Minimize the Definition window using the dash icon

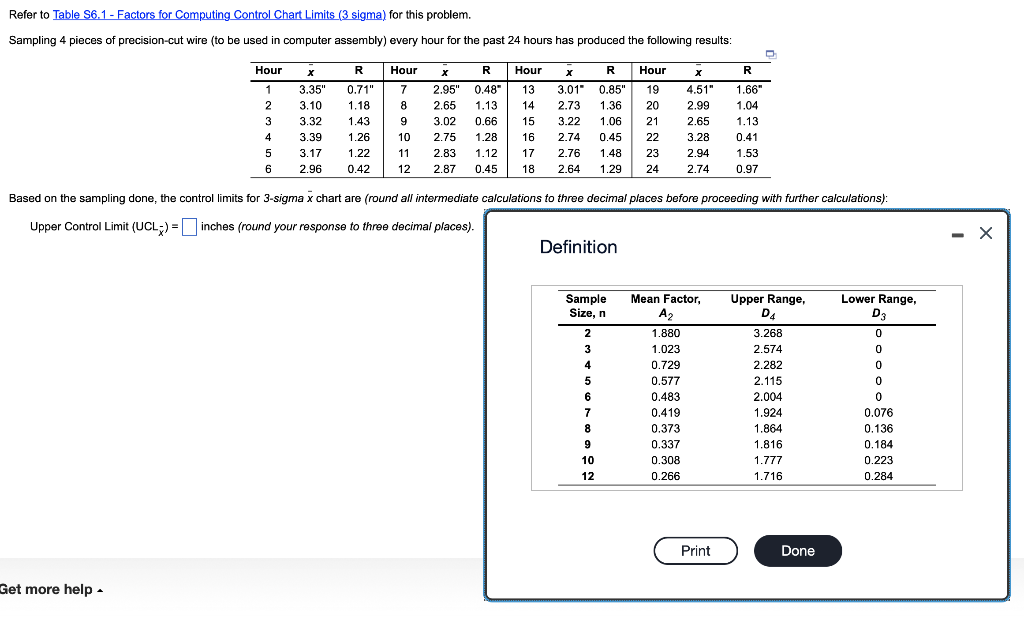point(958,232)
